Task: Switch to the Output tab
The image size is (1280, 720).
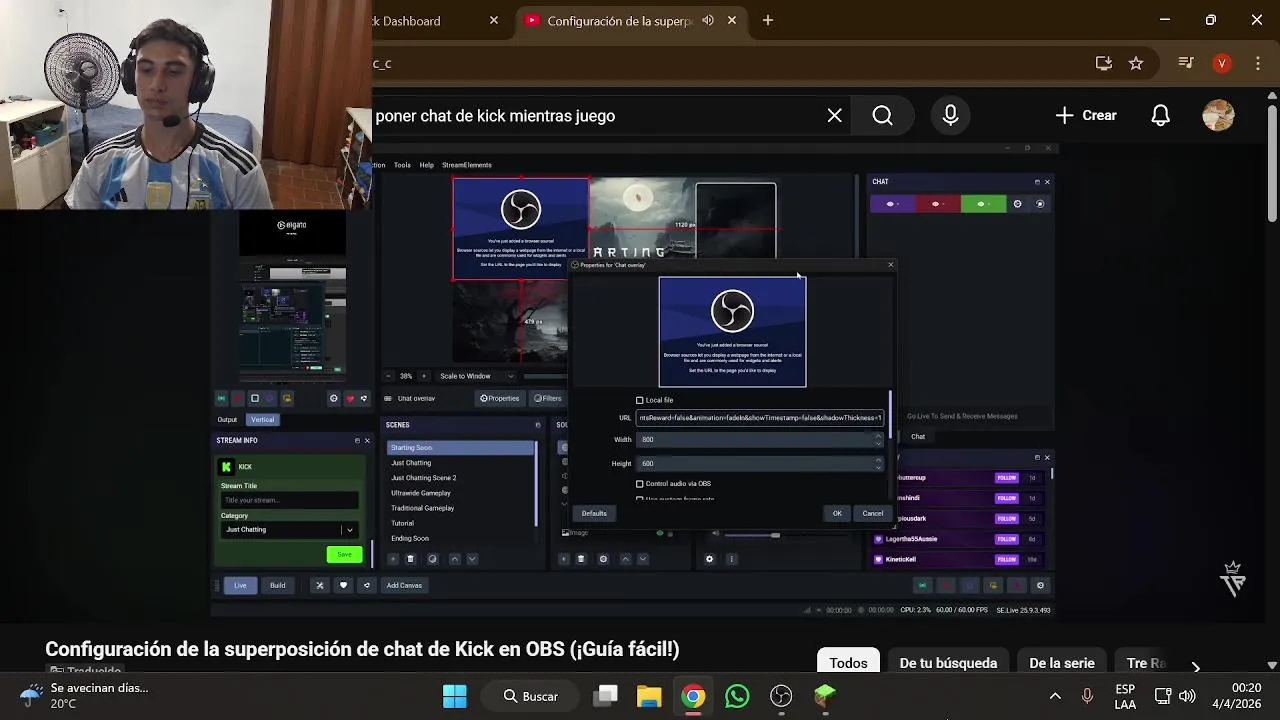Action: click(x=228, y=420)
